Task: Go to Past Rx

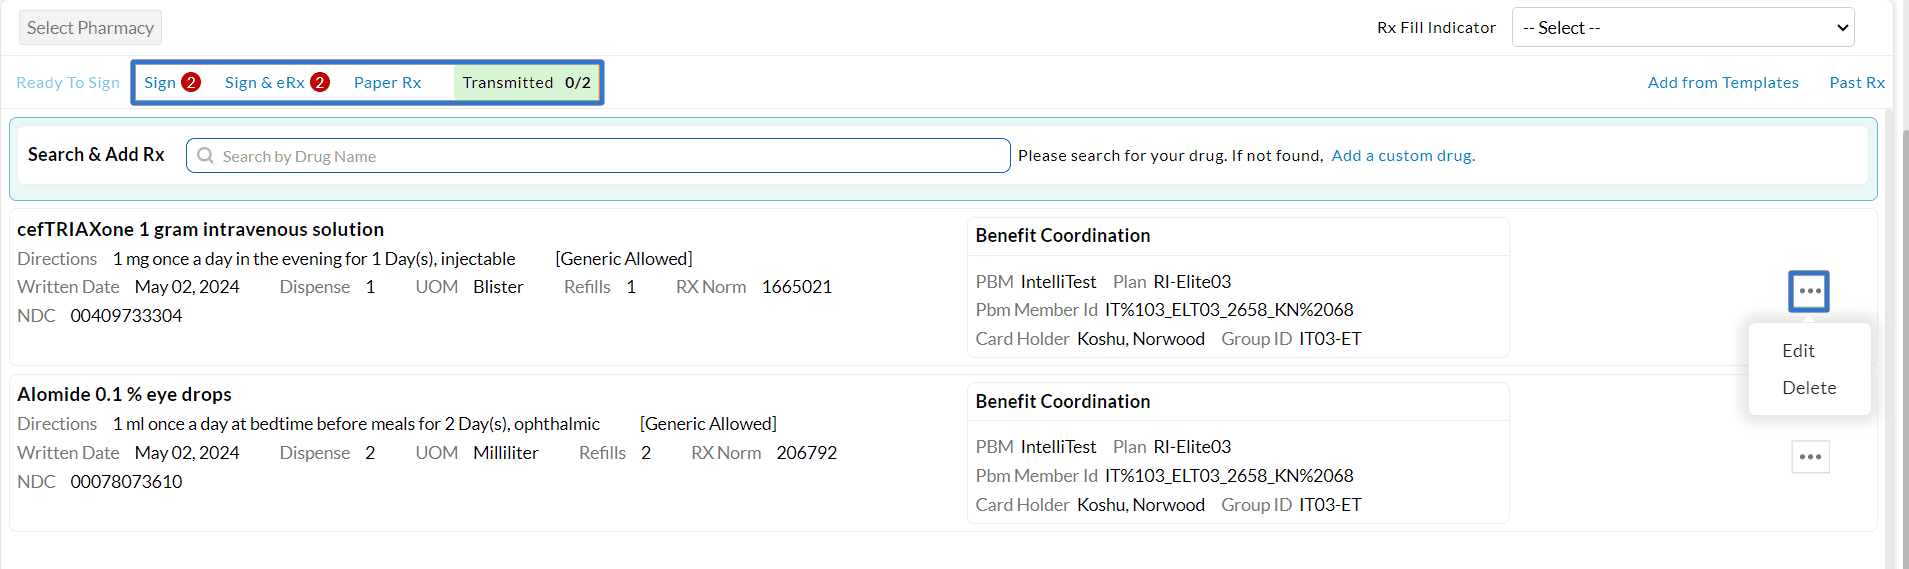Action: [1856, 83]
